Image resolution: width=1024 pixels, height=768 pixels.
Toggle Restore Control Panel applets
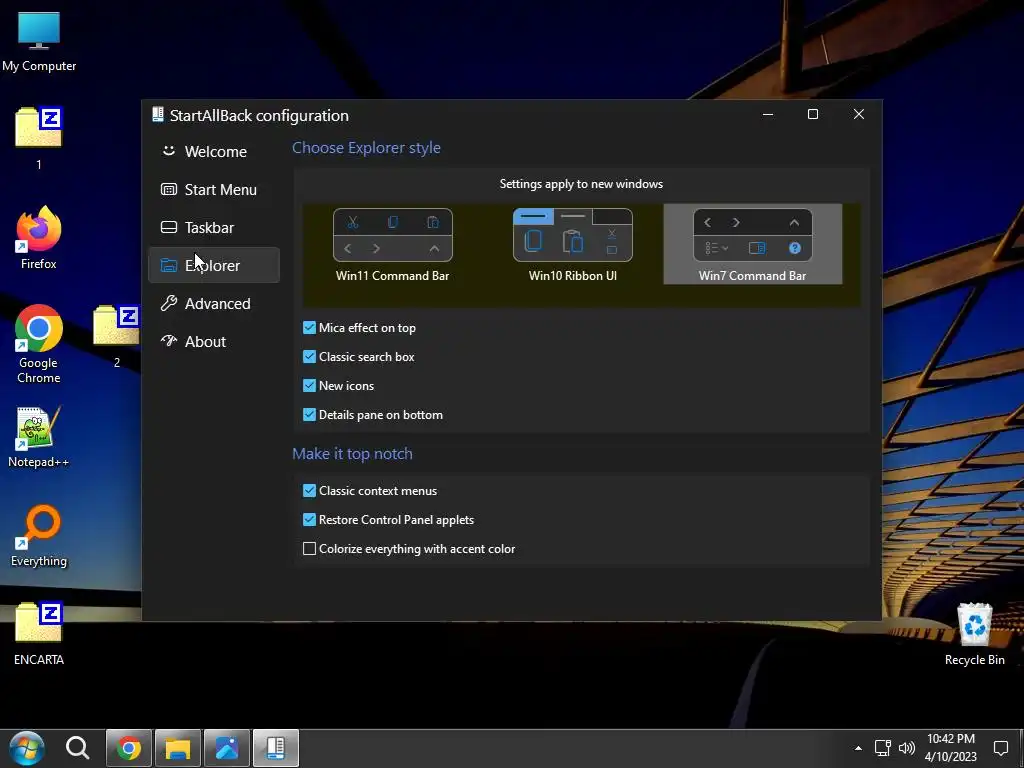pos(310,520)
